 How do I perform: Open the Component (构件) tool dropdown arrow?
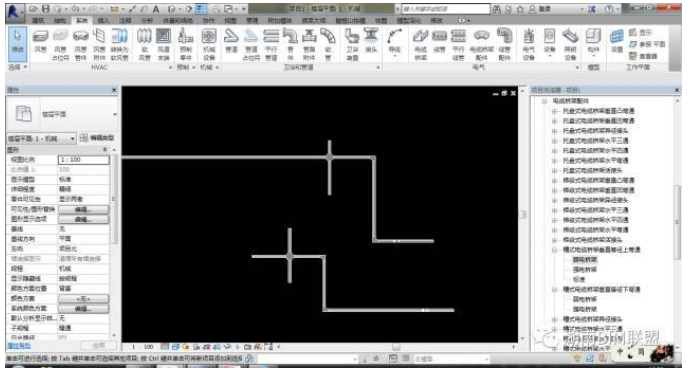(594, 56)
